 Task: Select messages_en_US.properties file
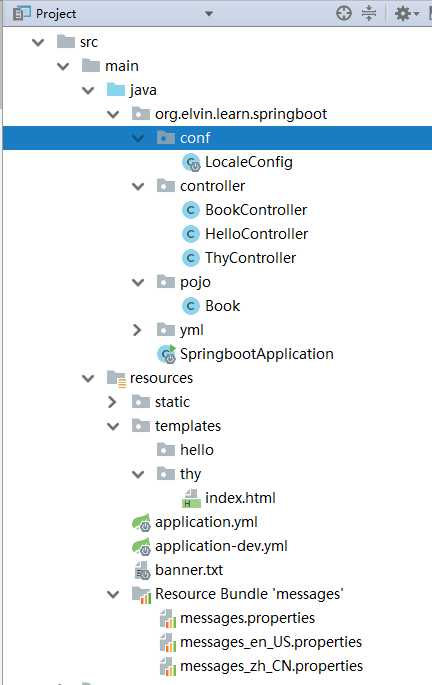[x=271, y=642]
